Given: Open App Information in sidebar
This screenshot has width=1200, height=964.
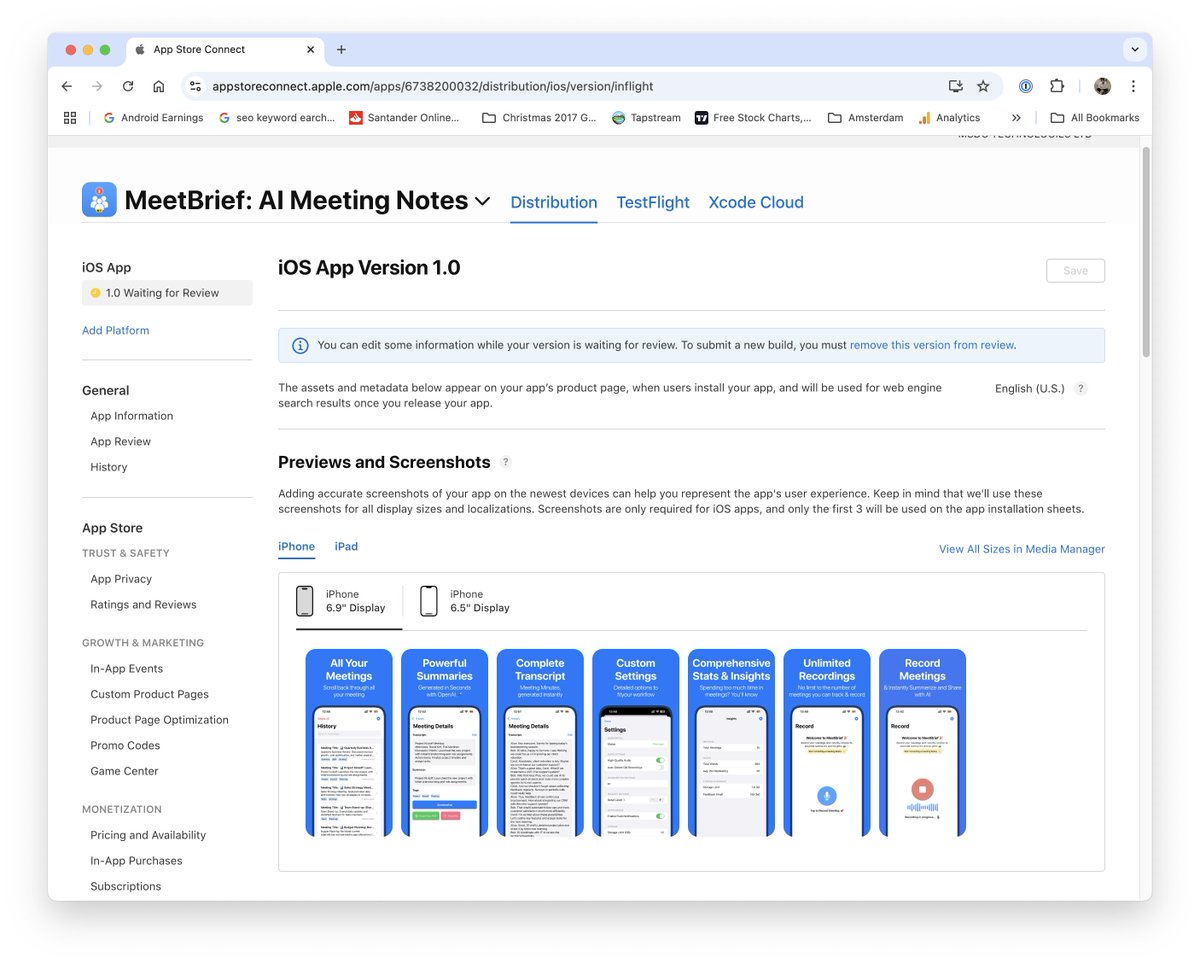Looking at the screenshot, I should [131, 416].
